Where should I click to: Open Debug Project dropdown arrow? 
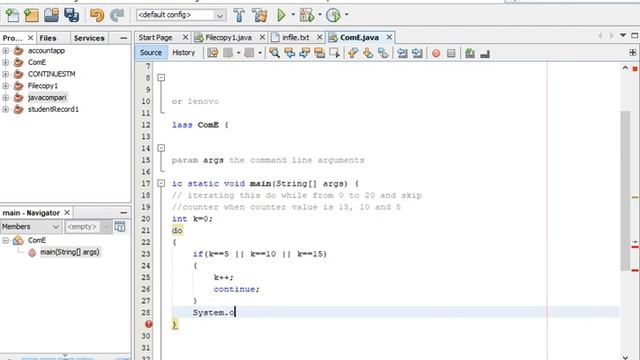pos(320,15)
